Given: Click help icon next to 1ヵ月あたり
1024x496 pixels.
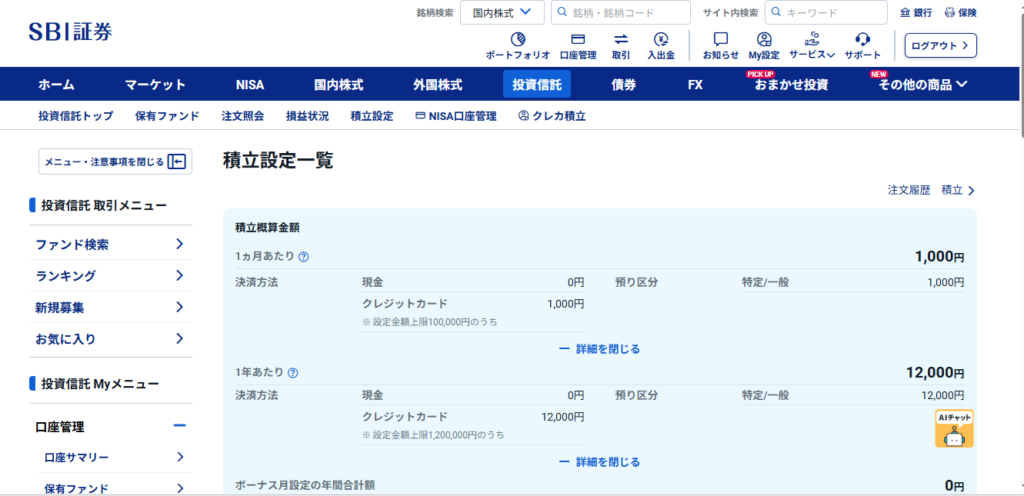Looking at the screenshot, I should click(304, 257).
